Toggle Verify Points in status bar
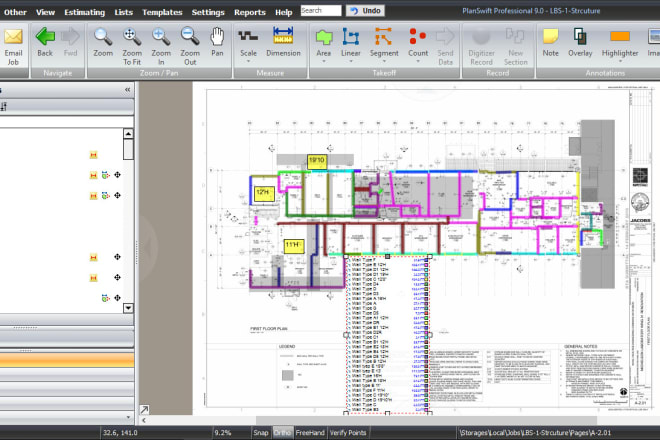Image resolution: width=660 pixels, height=440 pixels. (x=348, y=432)
